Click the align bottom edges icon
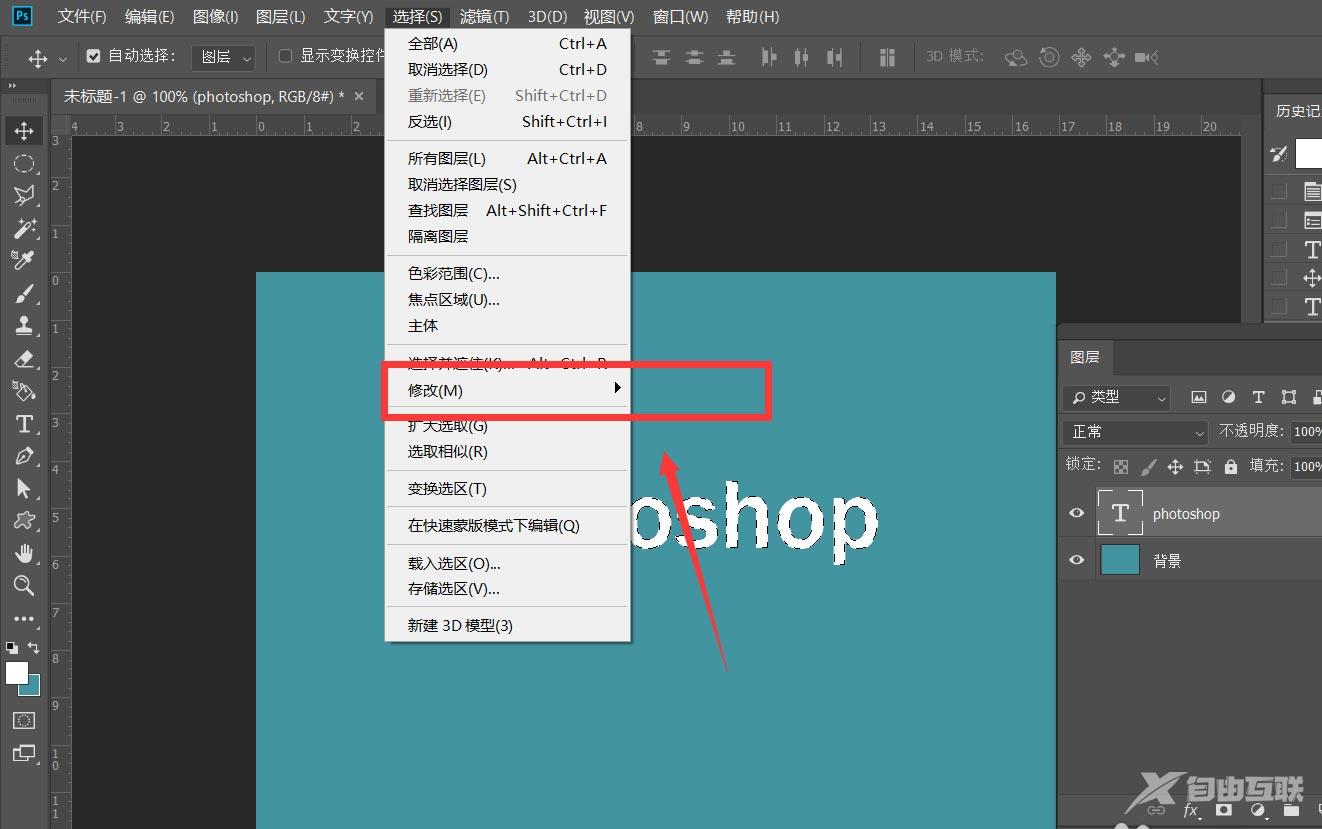 tap(727, 57)
